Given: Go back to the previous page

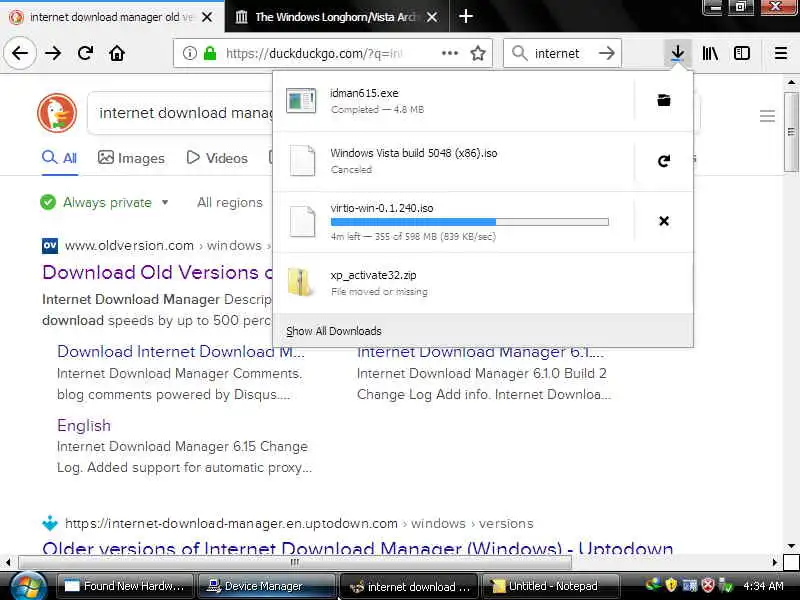Looking at the screenshot, I should (20, 53).
